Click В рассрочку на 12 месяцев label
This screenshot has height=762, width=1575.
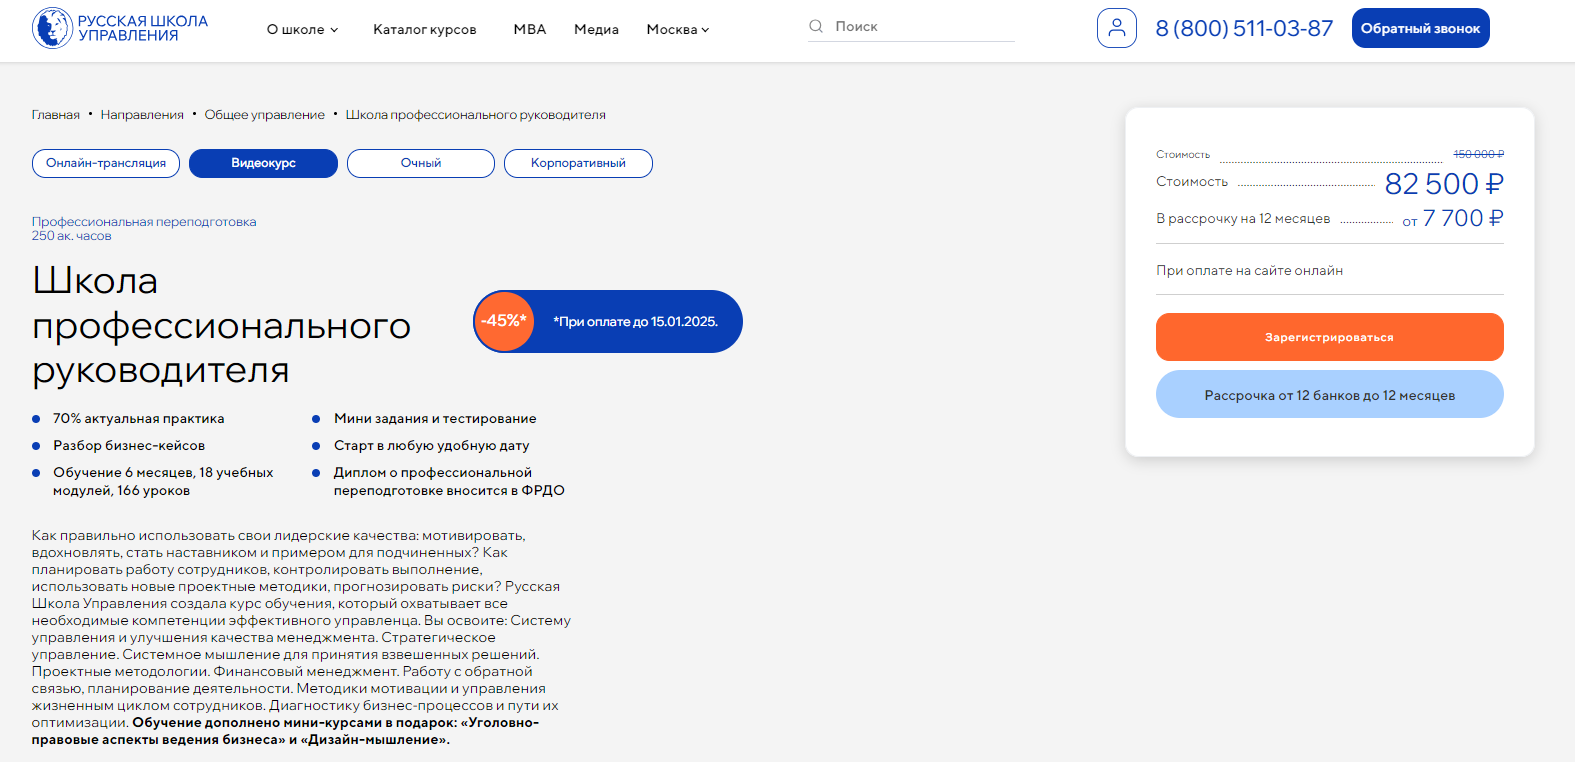1243,218
